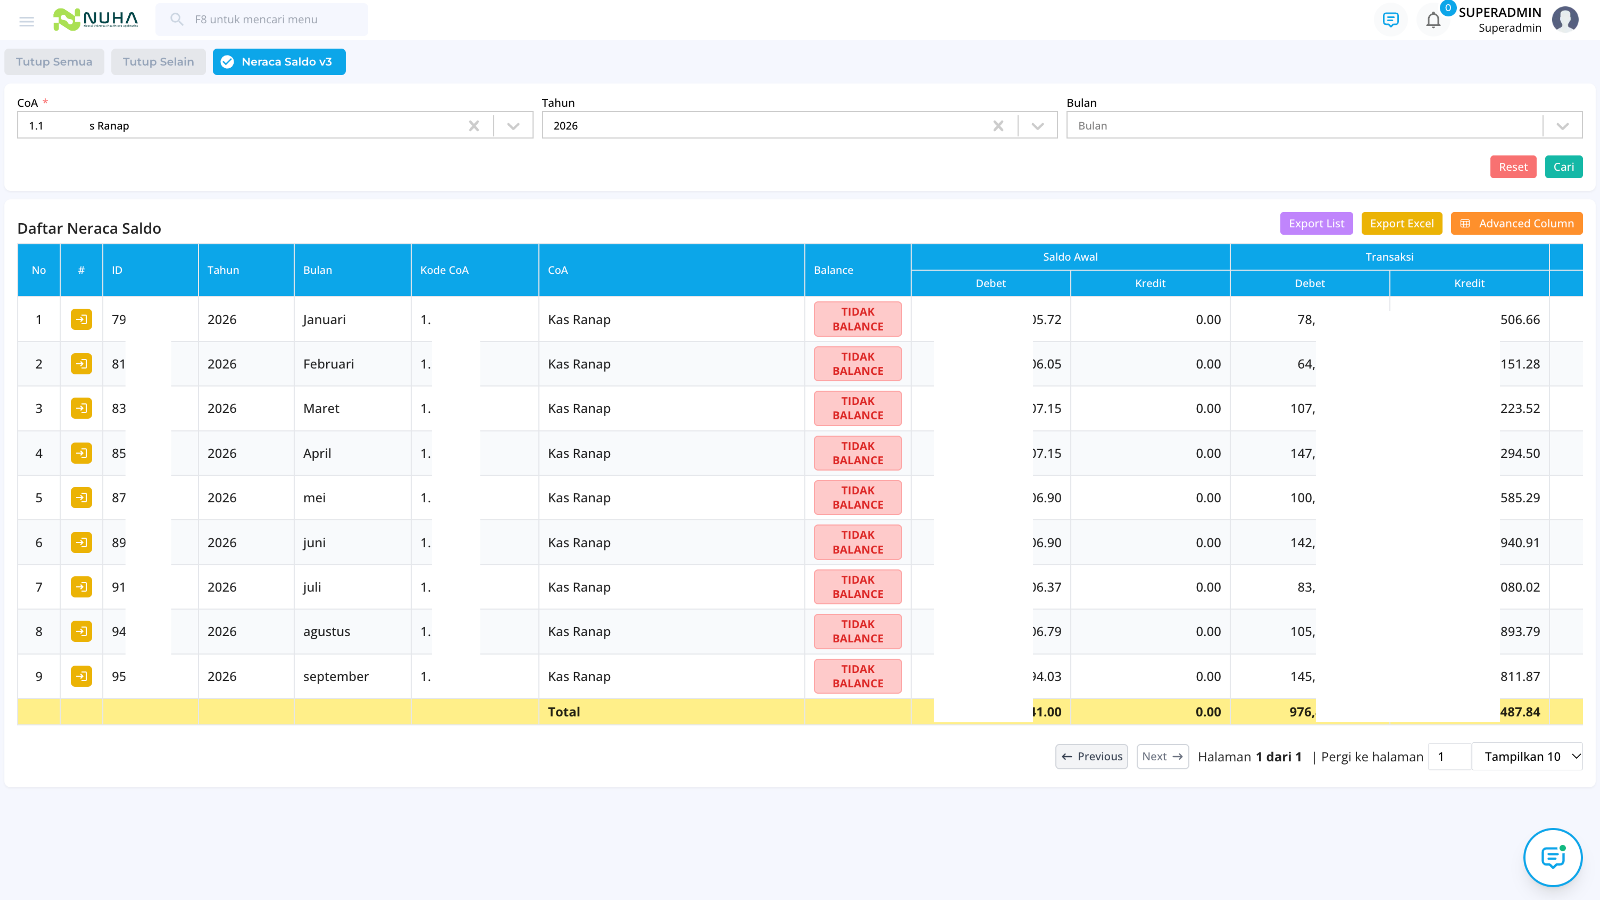Switch to Neraca Saldo v3 tab
Screen dimensions: 1600x900
tap(279, 62)
